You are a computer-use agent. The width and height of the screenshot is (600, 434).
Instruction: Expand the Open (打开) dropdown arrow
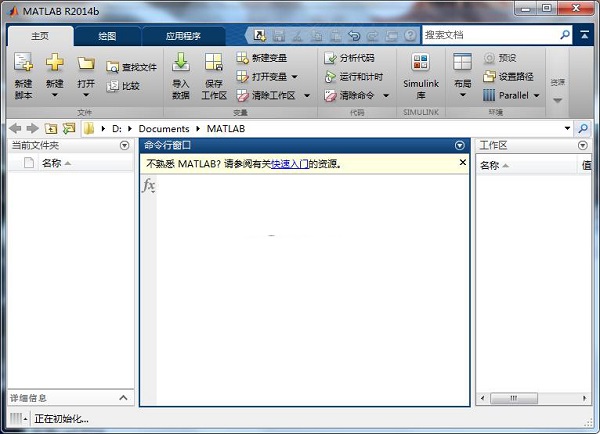pos(86,95)
